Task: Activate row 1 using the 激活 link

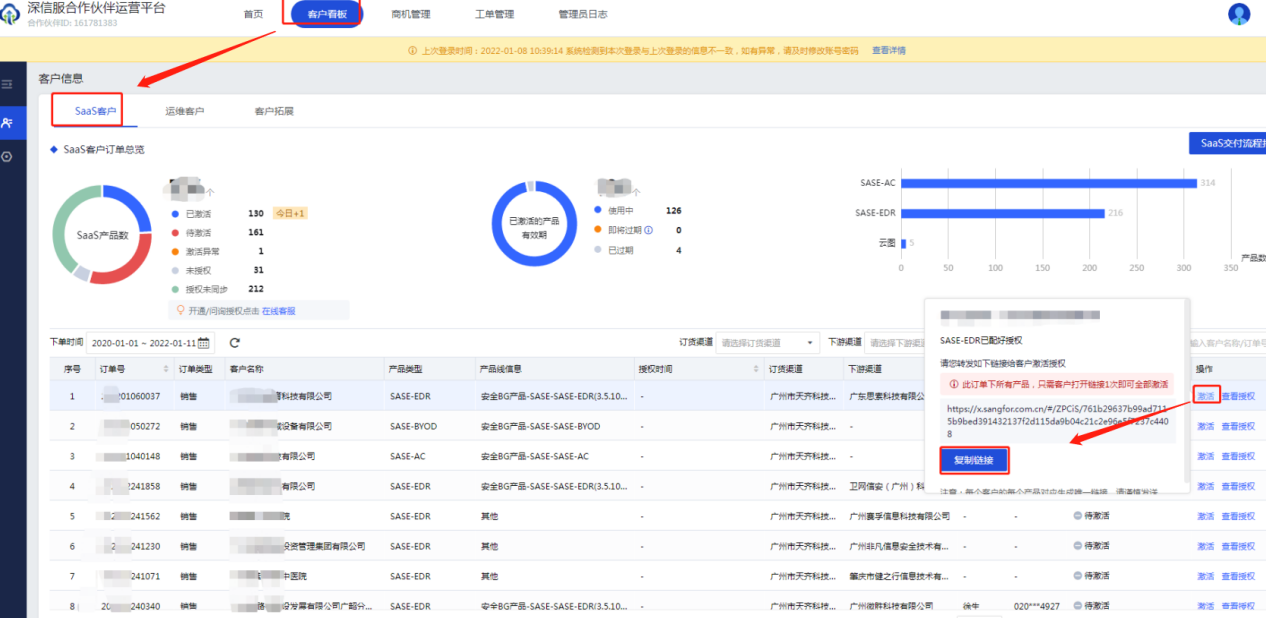Action: [x=1205, y=396]
